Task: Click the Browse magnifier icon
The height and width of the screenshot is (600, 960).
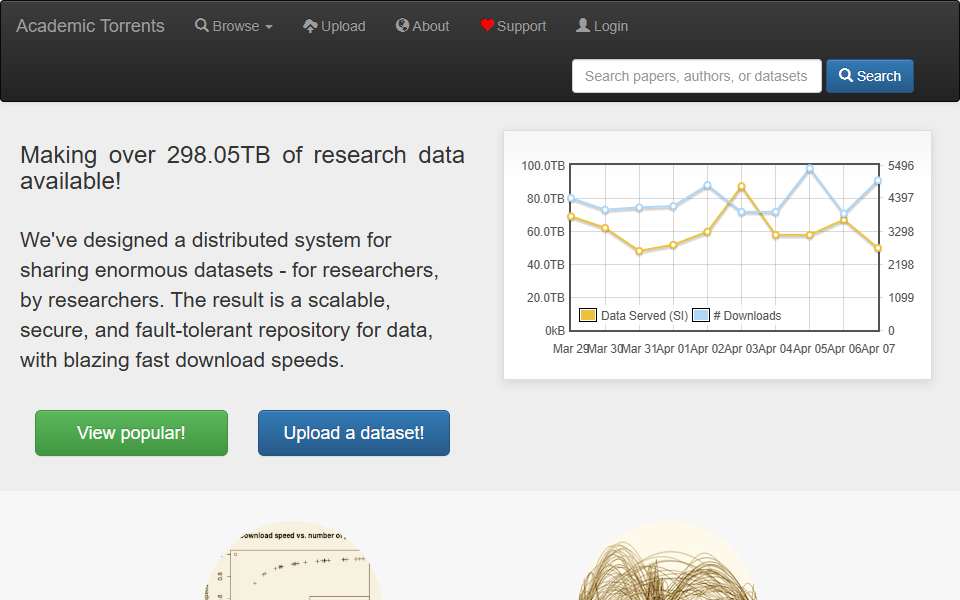Action: coord(201,25)
